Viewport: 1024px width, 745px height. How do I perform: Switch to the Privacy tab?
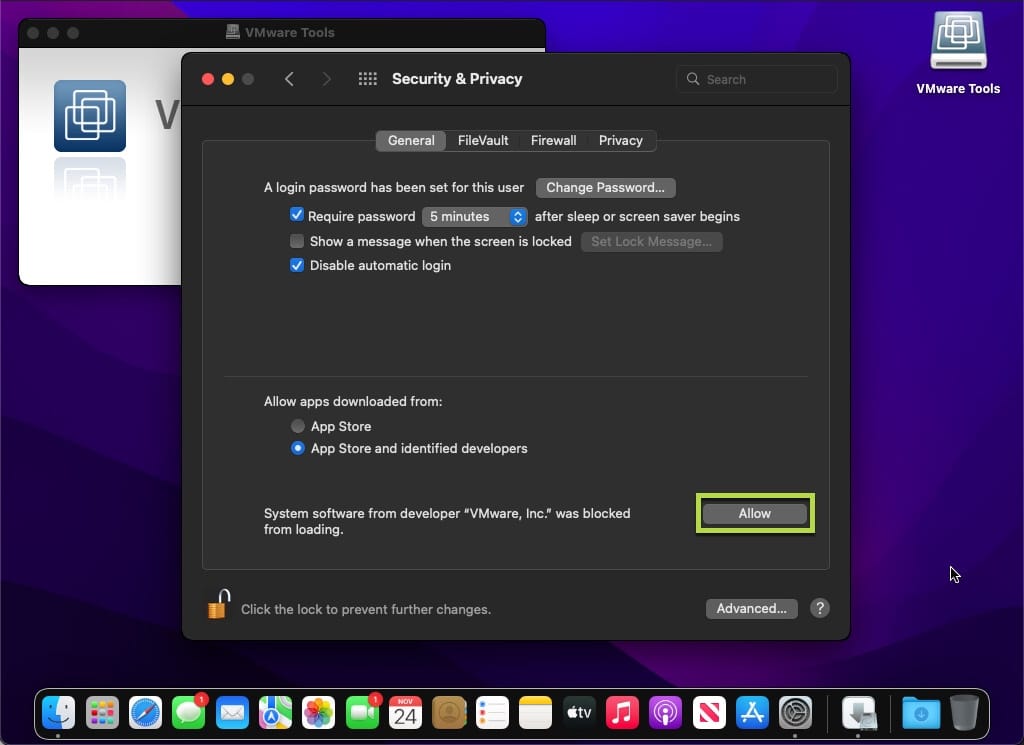(620, 140)
